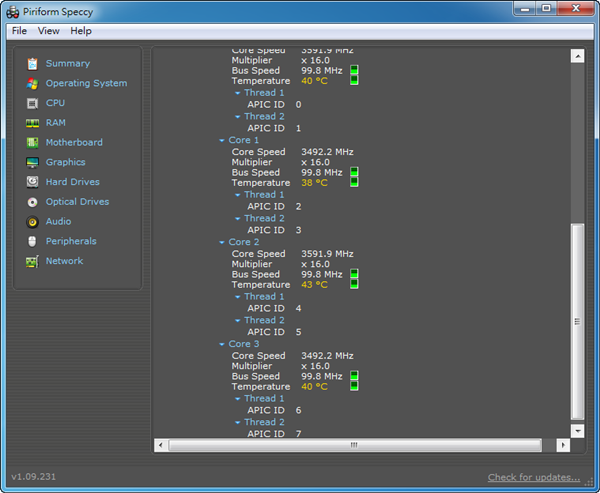Collapse Thread 1 under Core 1

[x=238, y=195]
